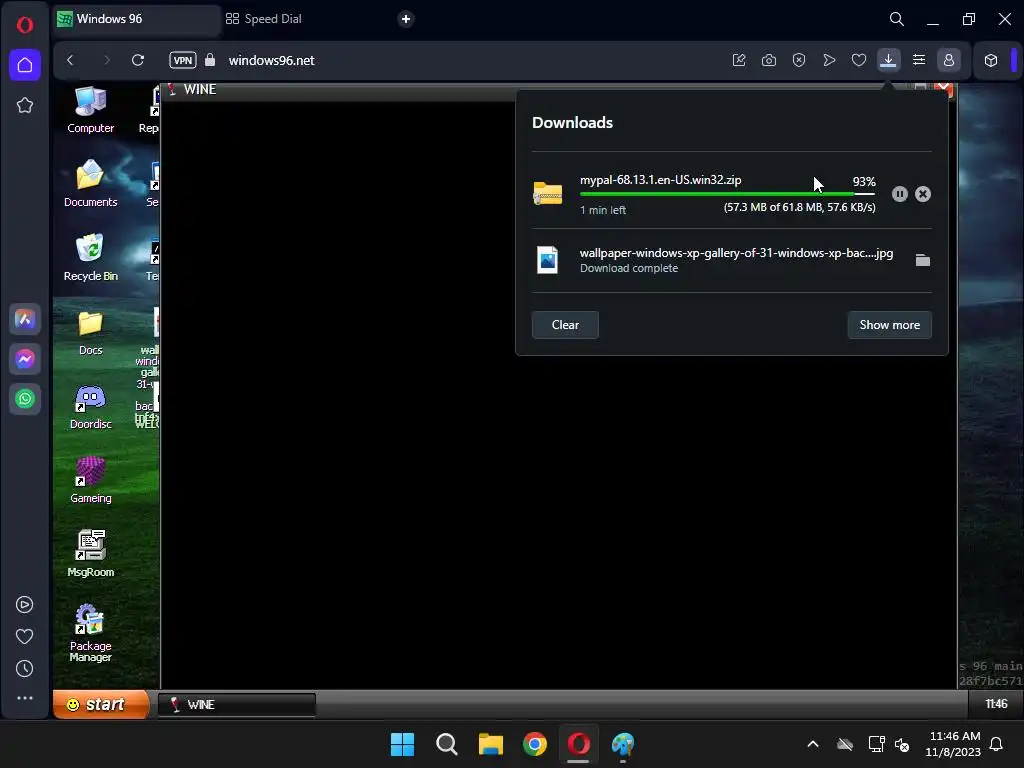This screenshot has width=1024, height=768.
Task: Clear the downloads list
Action: (565, 325)
